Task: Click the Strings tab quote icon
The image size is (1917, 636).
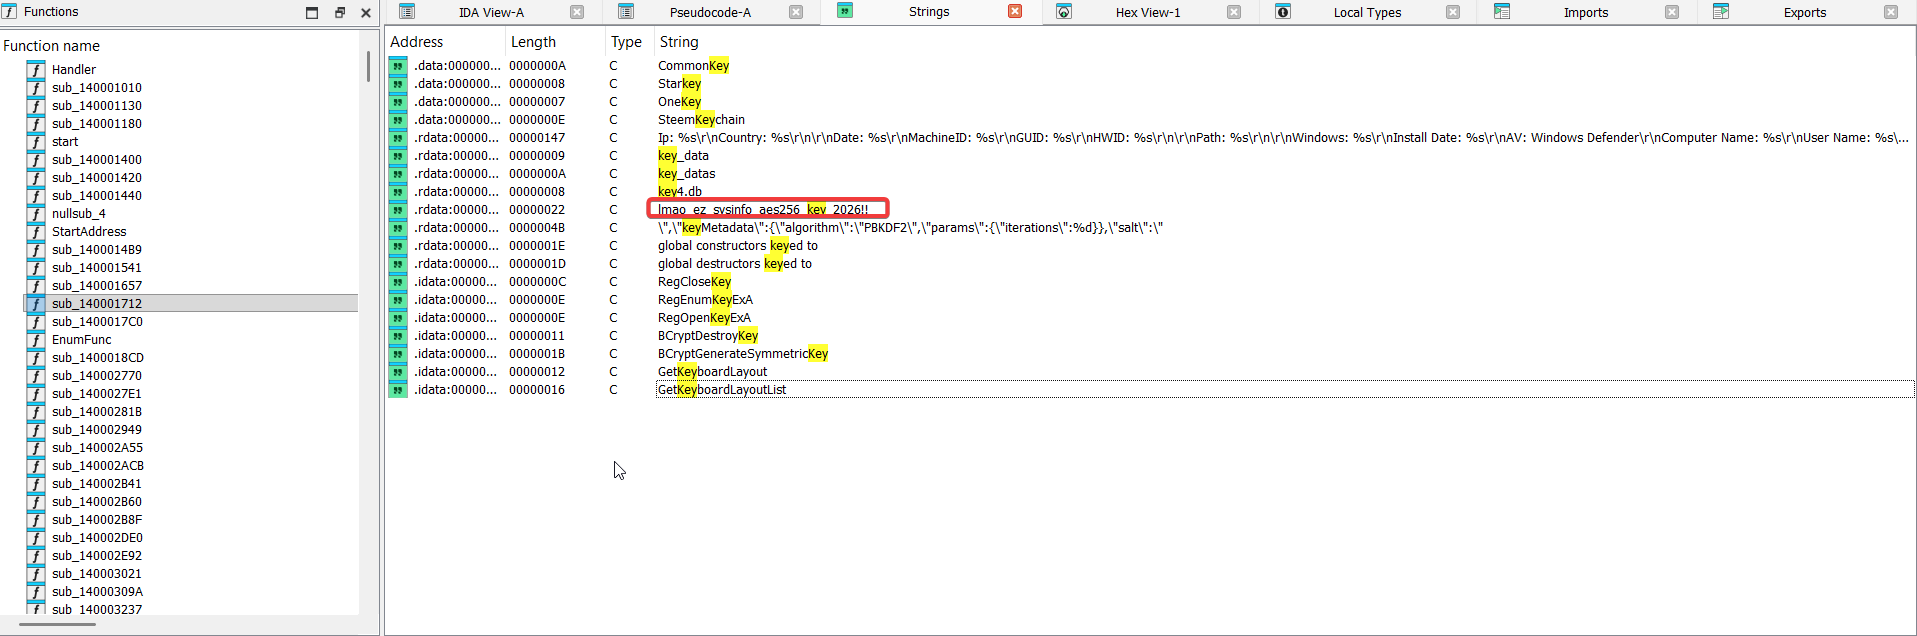Action: click(845, 11)
